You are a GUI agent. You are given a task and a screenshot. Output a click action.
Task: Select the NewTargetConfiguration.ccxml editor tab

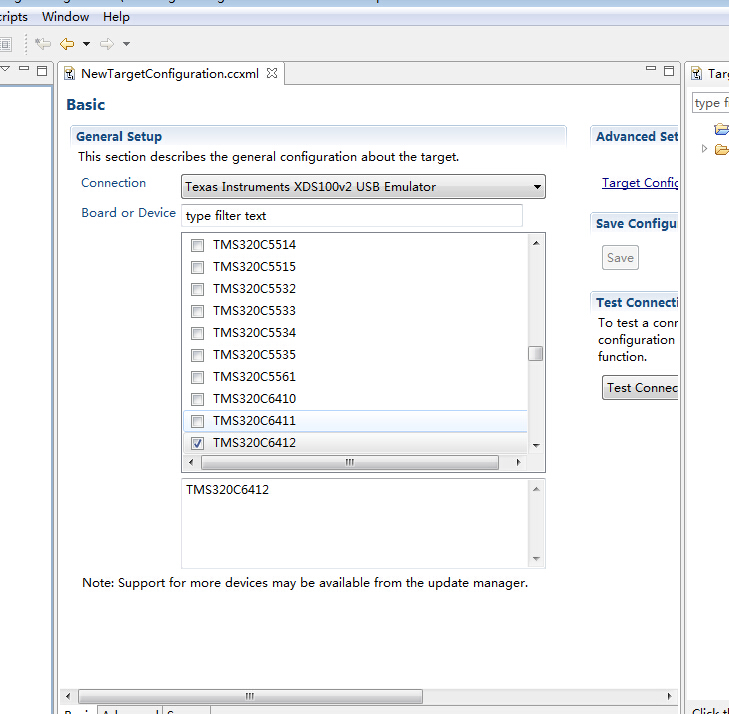tap(170, 74)
